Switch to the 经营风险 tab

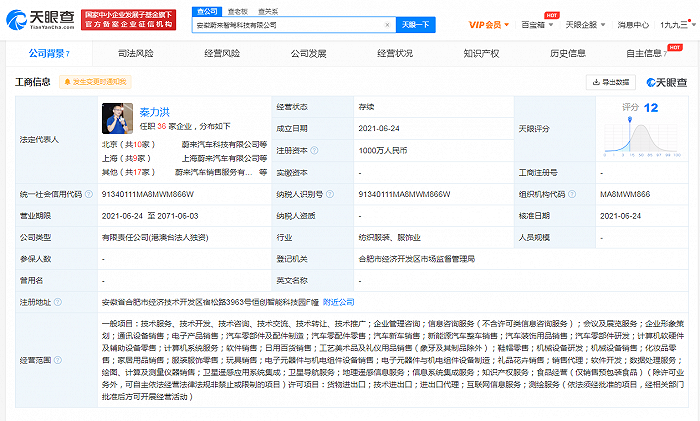click(222, 54)
